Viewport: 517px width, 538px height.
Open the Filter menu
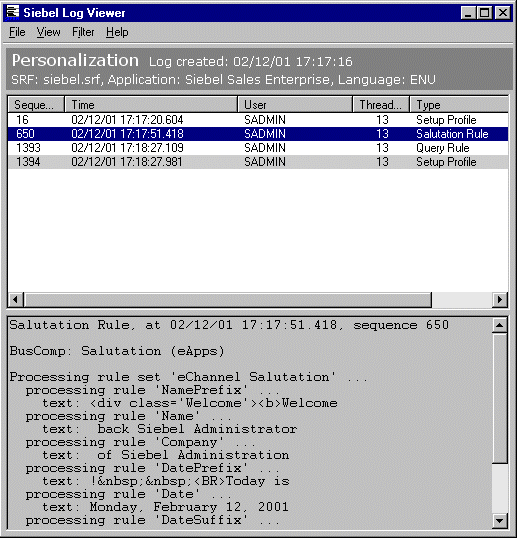83,32
